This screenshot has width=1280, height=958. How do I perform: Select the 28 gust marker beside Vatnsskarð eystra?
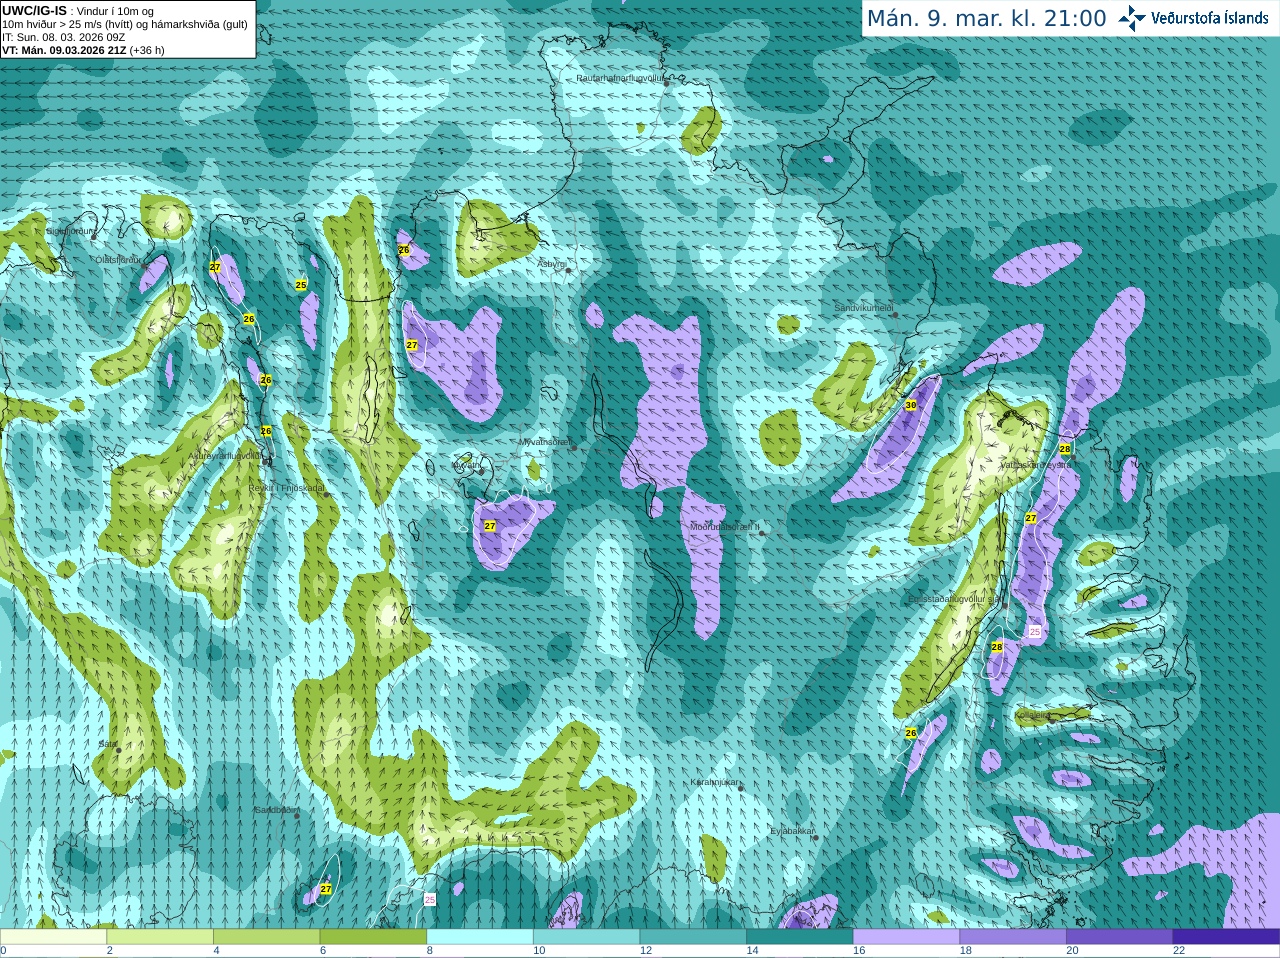click(1065, 449)
